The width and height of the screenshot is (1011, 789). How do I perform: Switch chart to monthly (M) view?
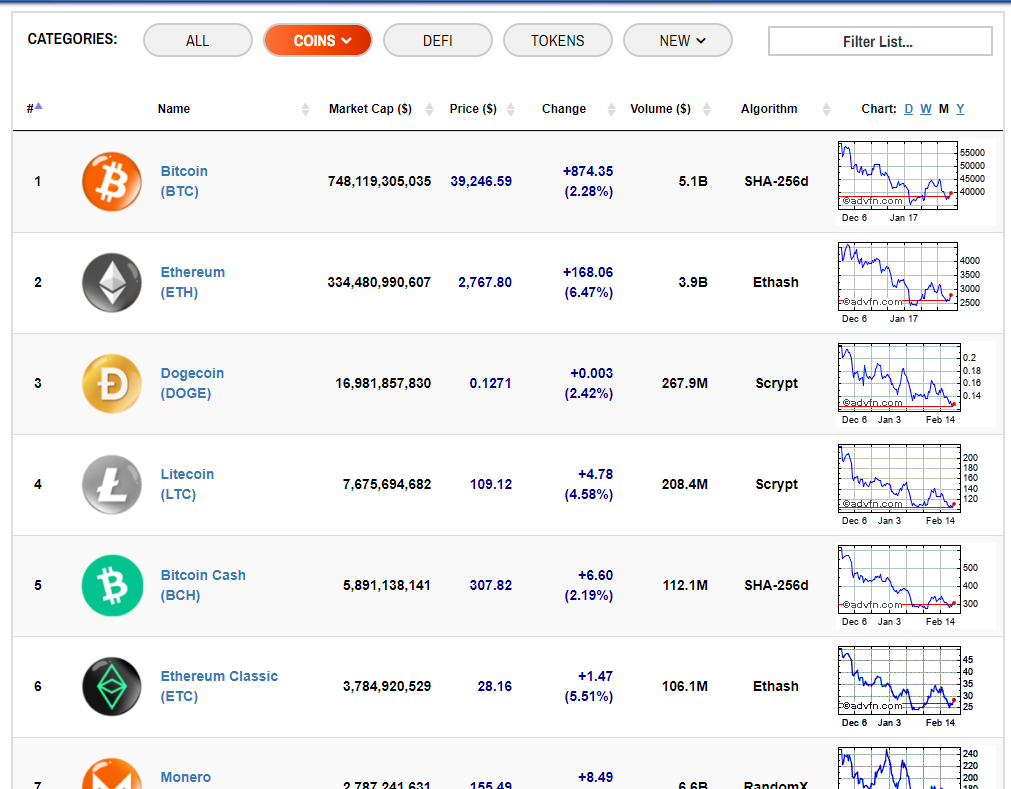[944, 109]
